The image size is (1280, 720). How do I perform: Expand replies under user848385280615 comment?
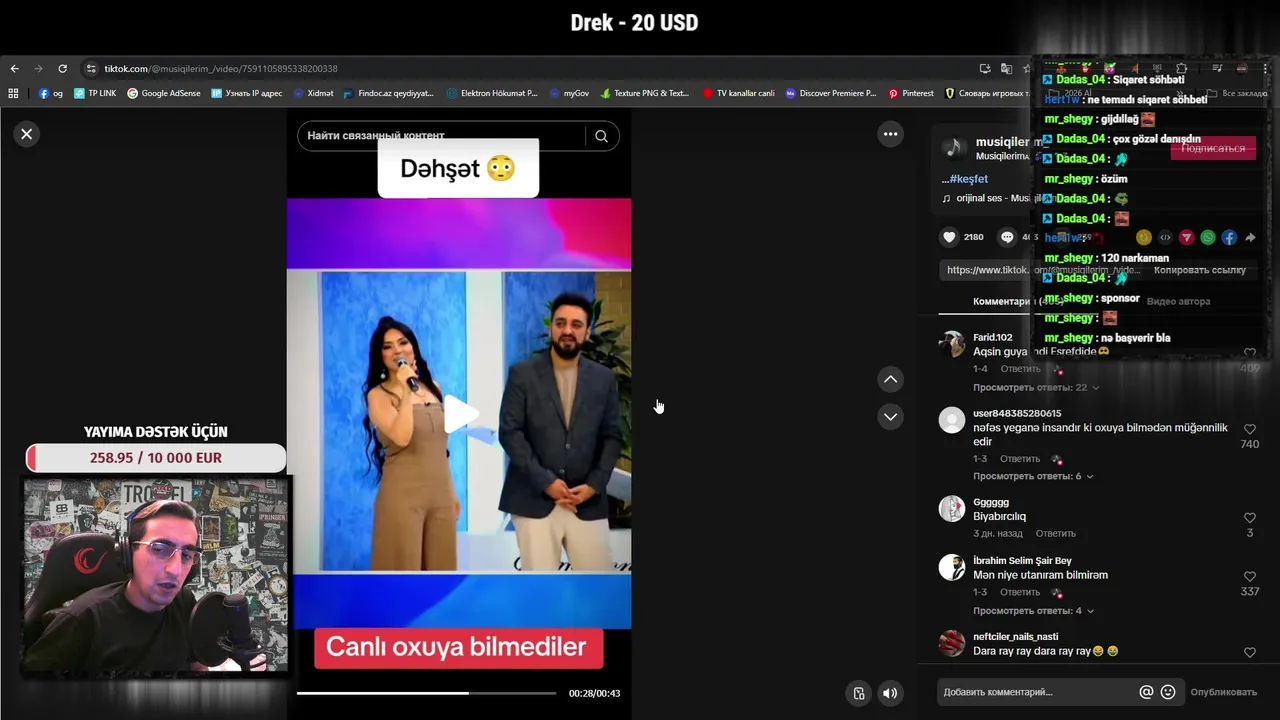coord(1033,477)
